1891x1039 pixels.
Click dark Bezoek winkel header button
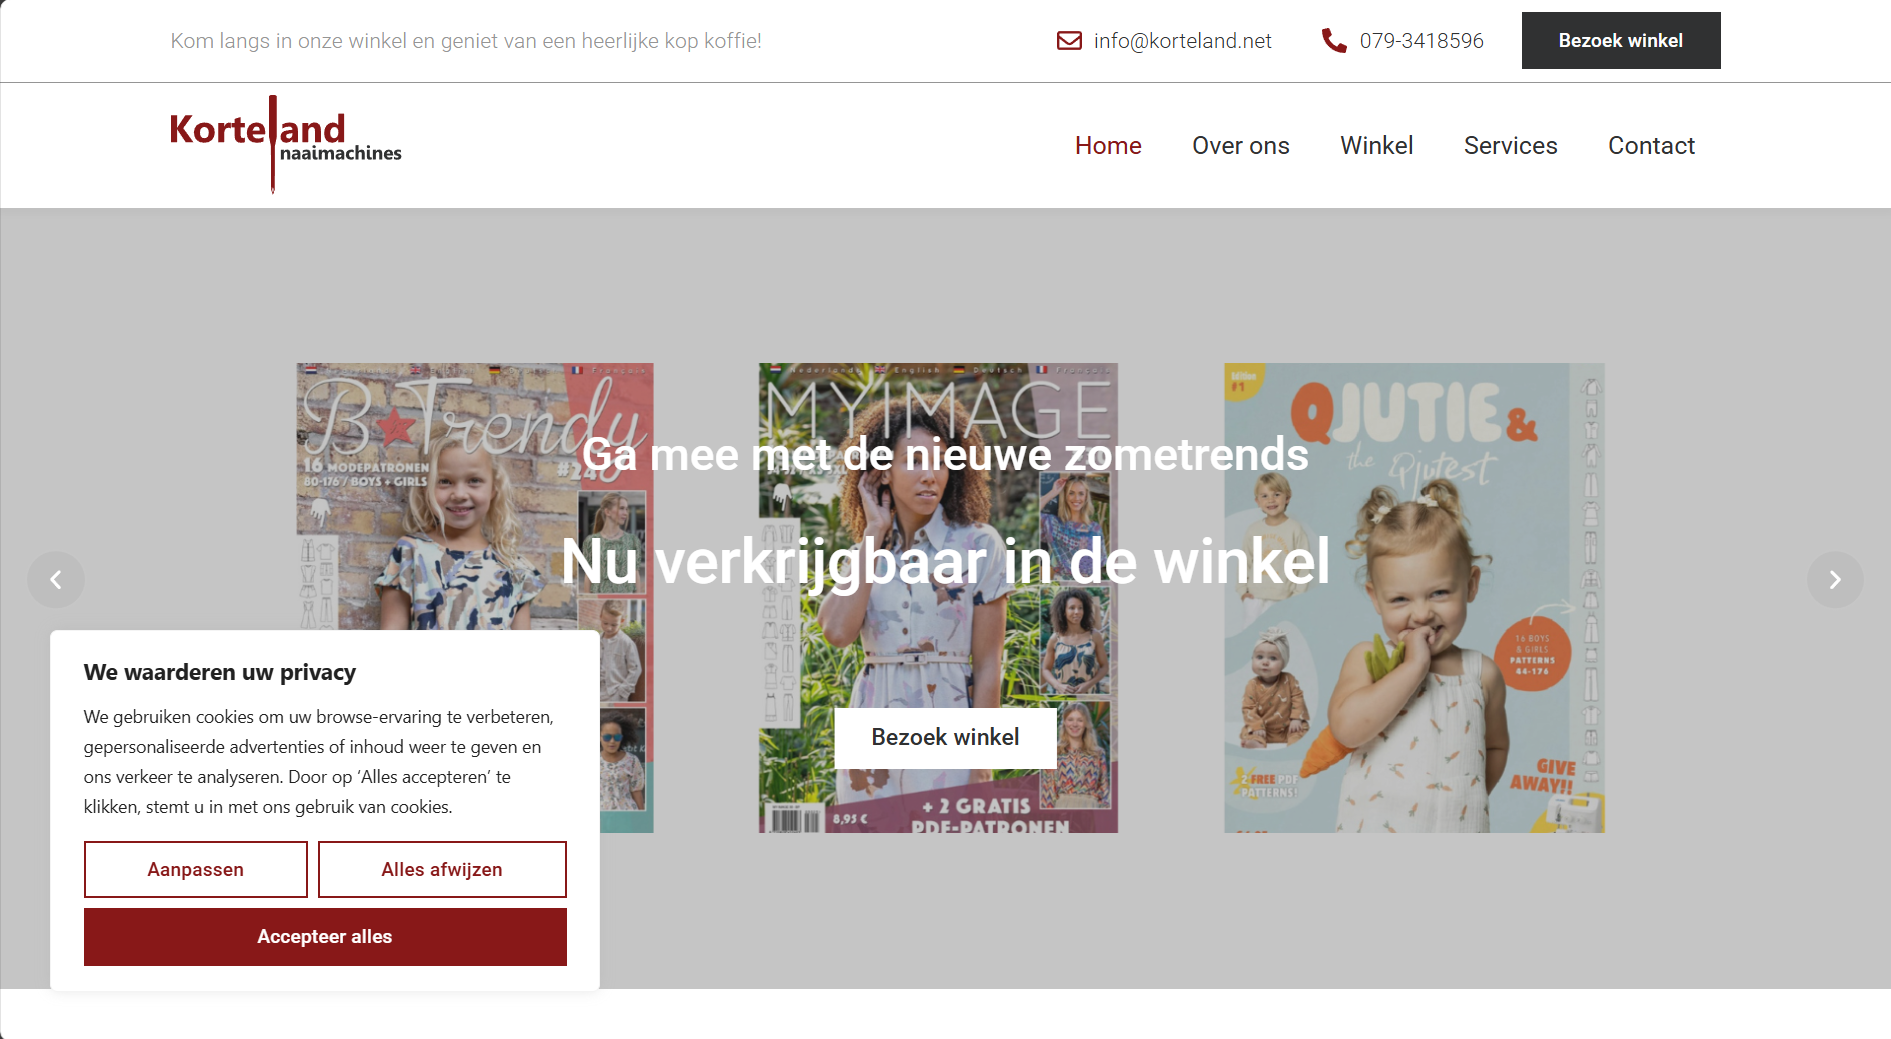click(x=1621, y=41)
